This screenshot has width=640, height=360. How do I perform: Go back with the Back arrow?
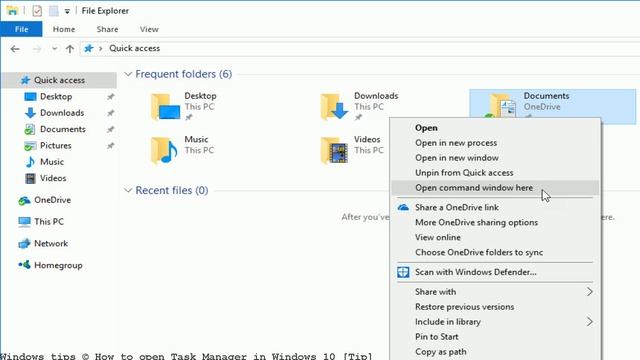[15, 49]
